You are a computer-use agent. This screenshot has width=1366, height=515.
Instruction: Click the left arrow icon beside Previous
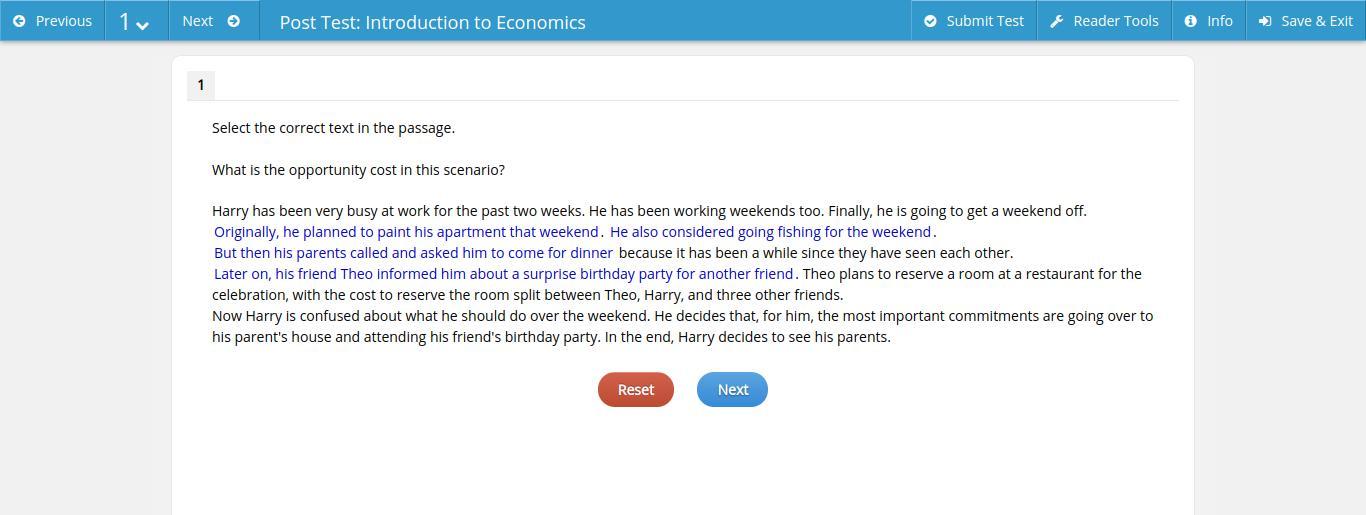pos(19,21)
